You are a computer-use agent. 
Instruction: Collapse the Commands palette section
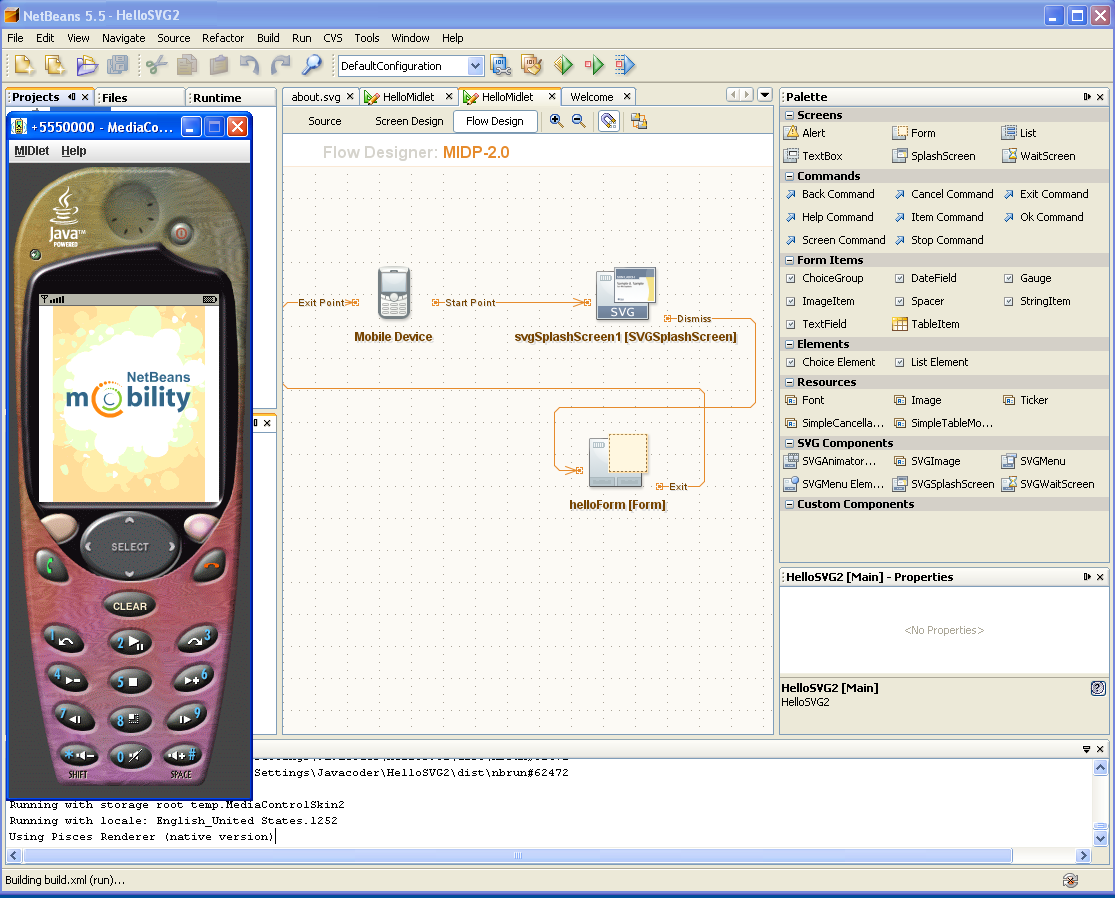click(x=789, y=176)
